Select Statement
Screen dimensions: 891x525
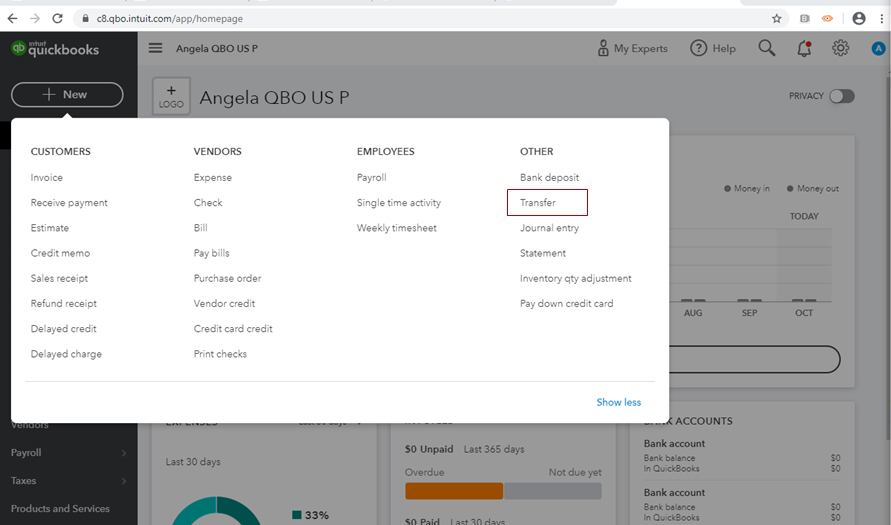click(543, 253)
